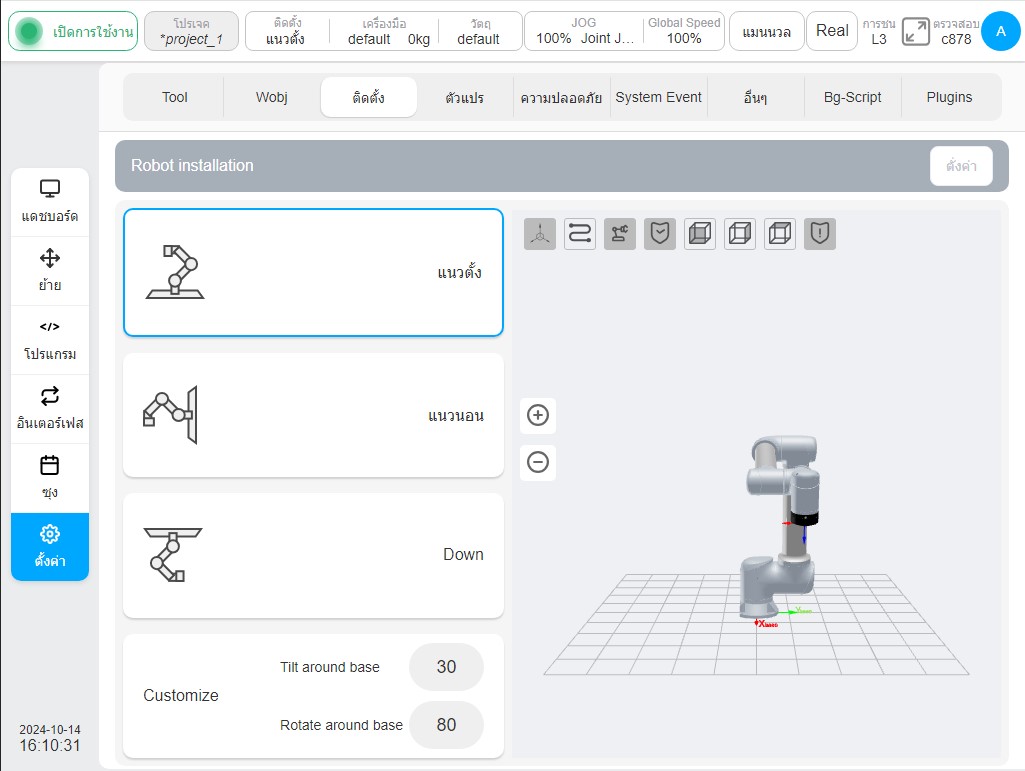Image resolution: width=1025 pixels, height=771 pixels.
Task: Switch to the Tool tab
Action: (175, 97)
